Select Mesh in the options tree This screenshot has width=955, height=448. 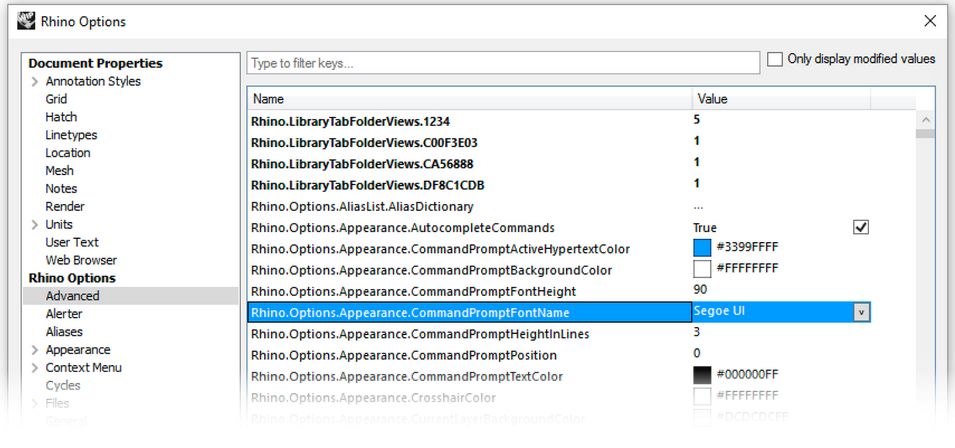[59, 171]
